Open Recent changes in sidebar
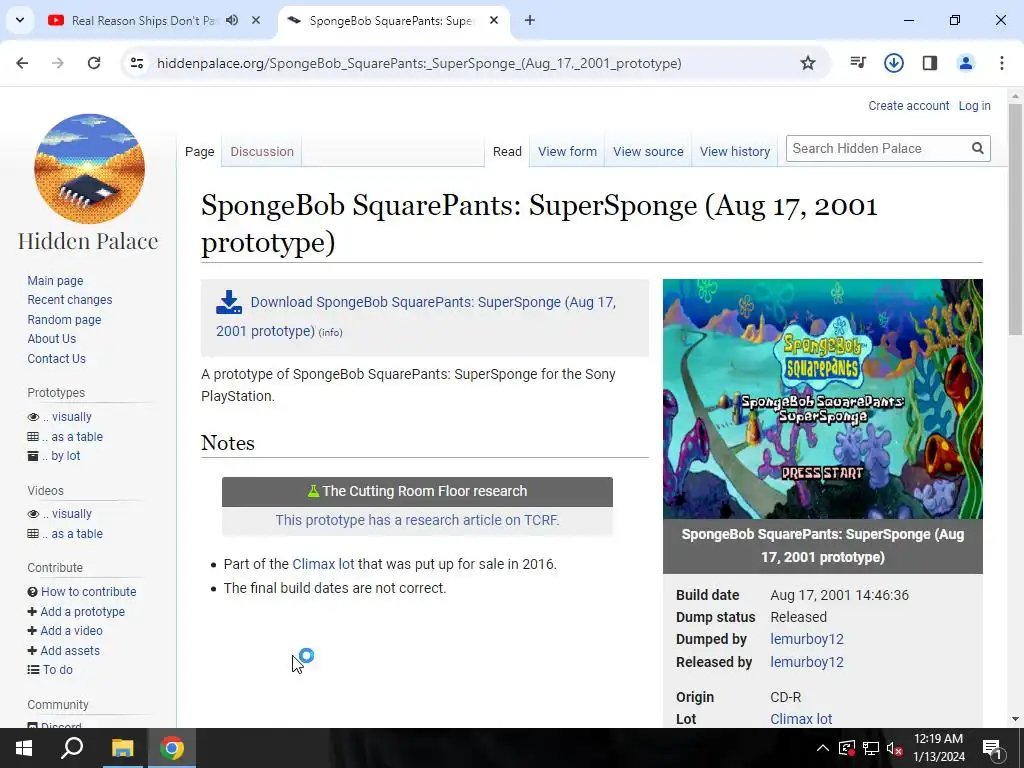Screen dimensions: 1024x768 pyautogui.click(x=70, y=300)
